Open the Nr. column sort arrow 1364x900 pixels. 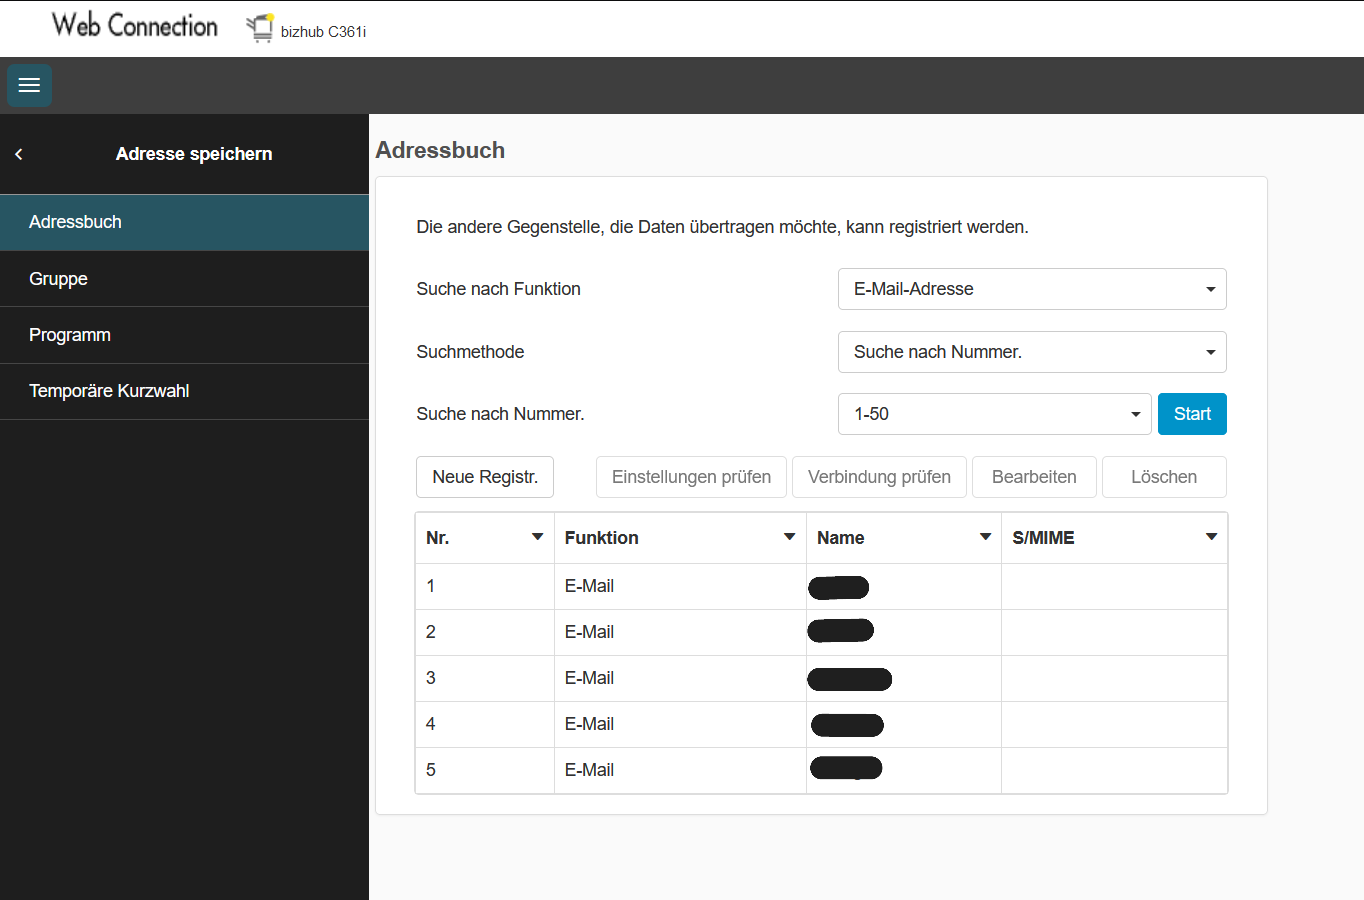tap(537, 537)
